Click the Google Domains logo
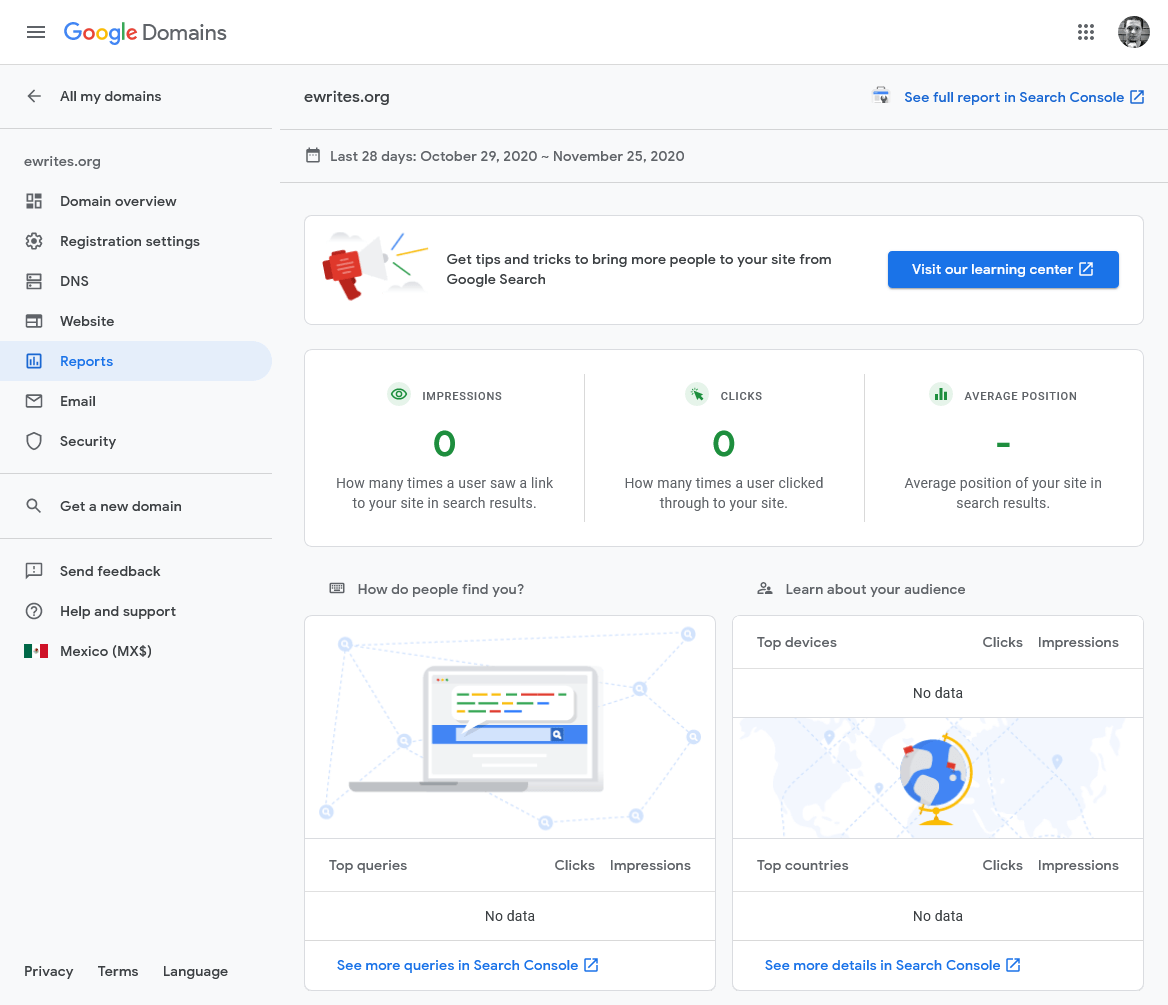The image size is (1168, 1005). [x=145, y=32]
